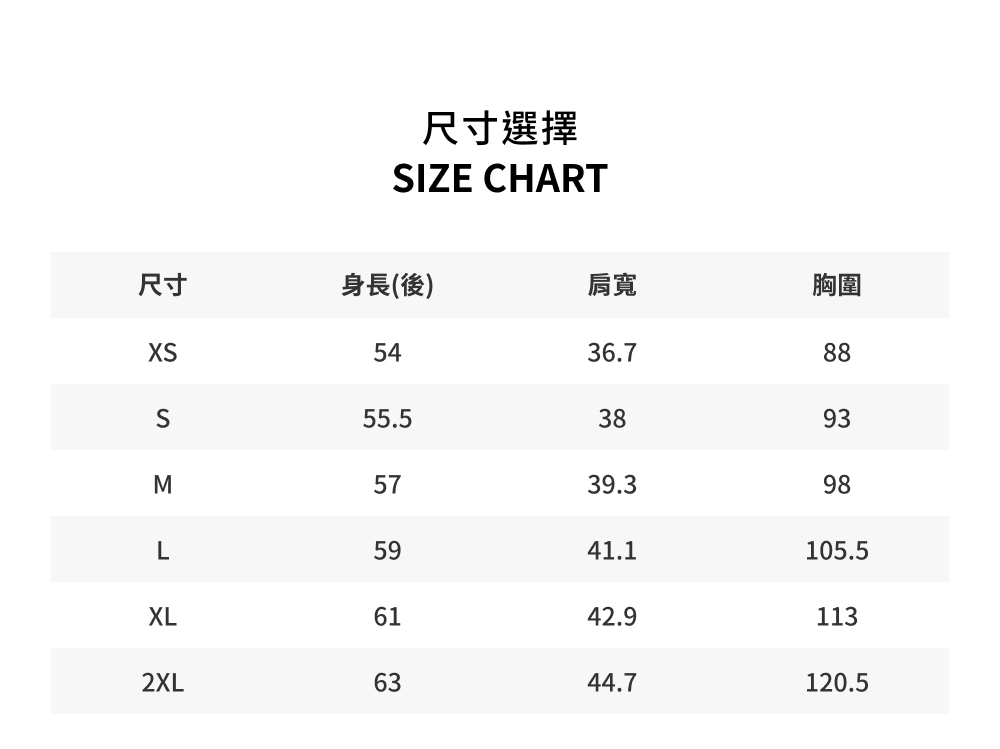Screen dimensions: 1000x749
Task: Click the 44.7 shoulder width value
Action: 612,683
